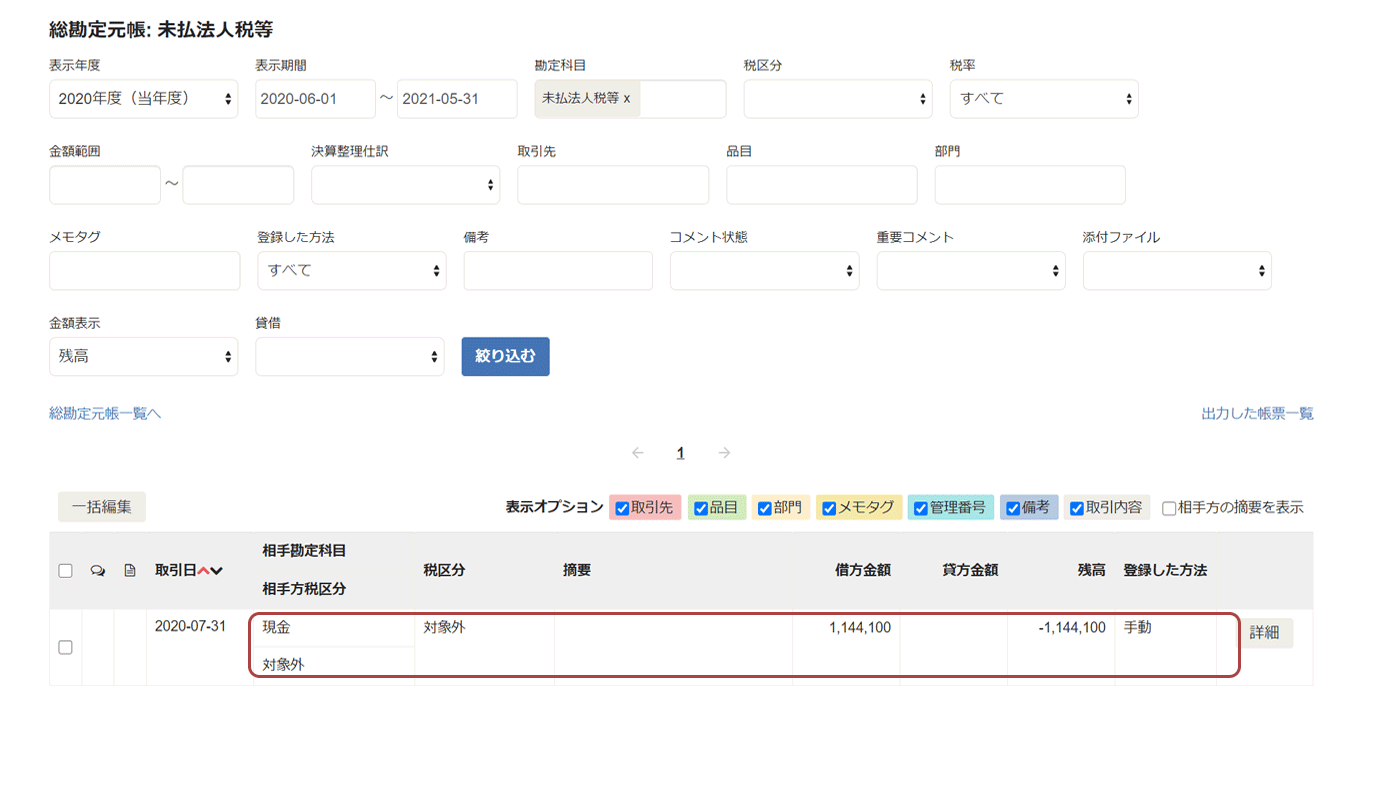Click the 取引先 input field
The height and width of the screenshot is (800, 1400).
613,185
